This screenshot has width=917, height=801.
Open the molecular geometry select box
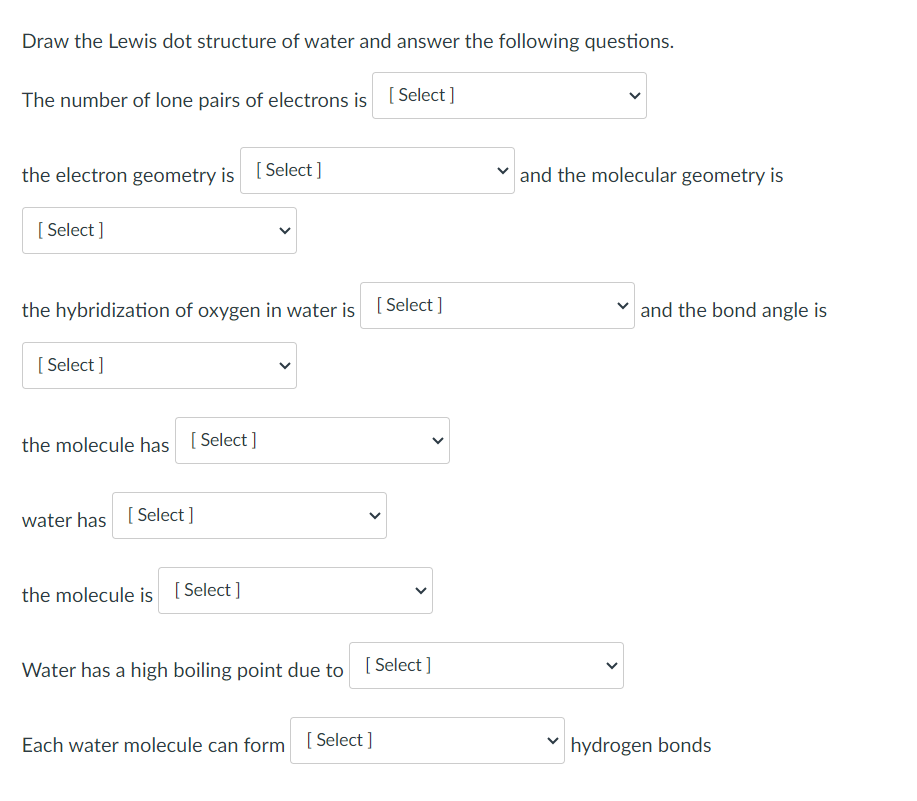pos(159,230)
